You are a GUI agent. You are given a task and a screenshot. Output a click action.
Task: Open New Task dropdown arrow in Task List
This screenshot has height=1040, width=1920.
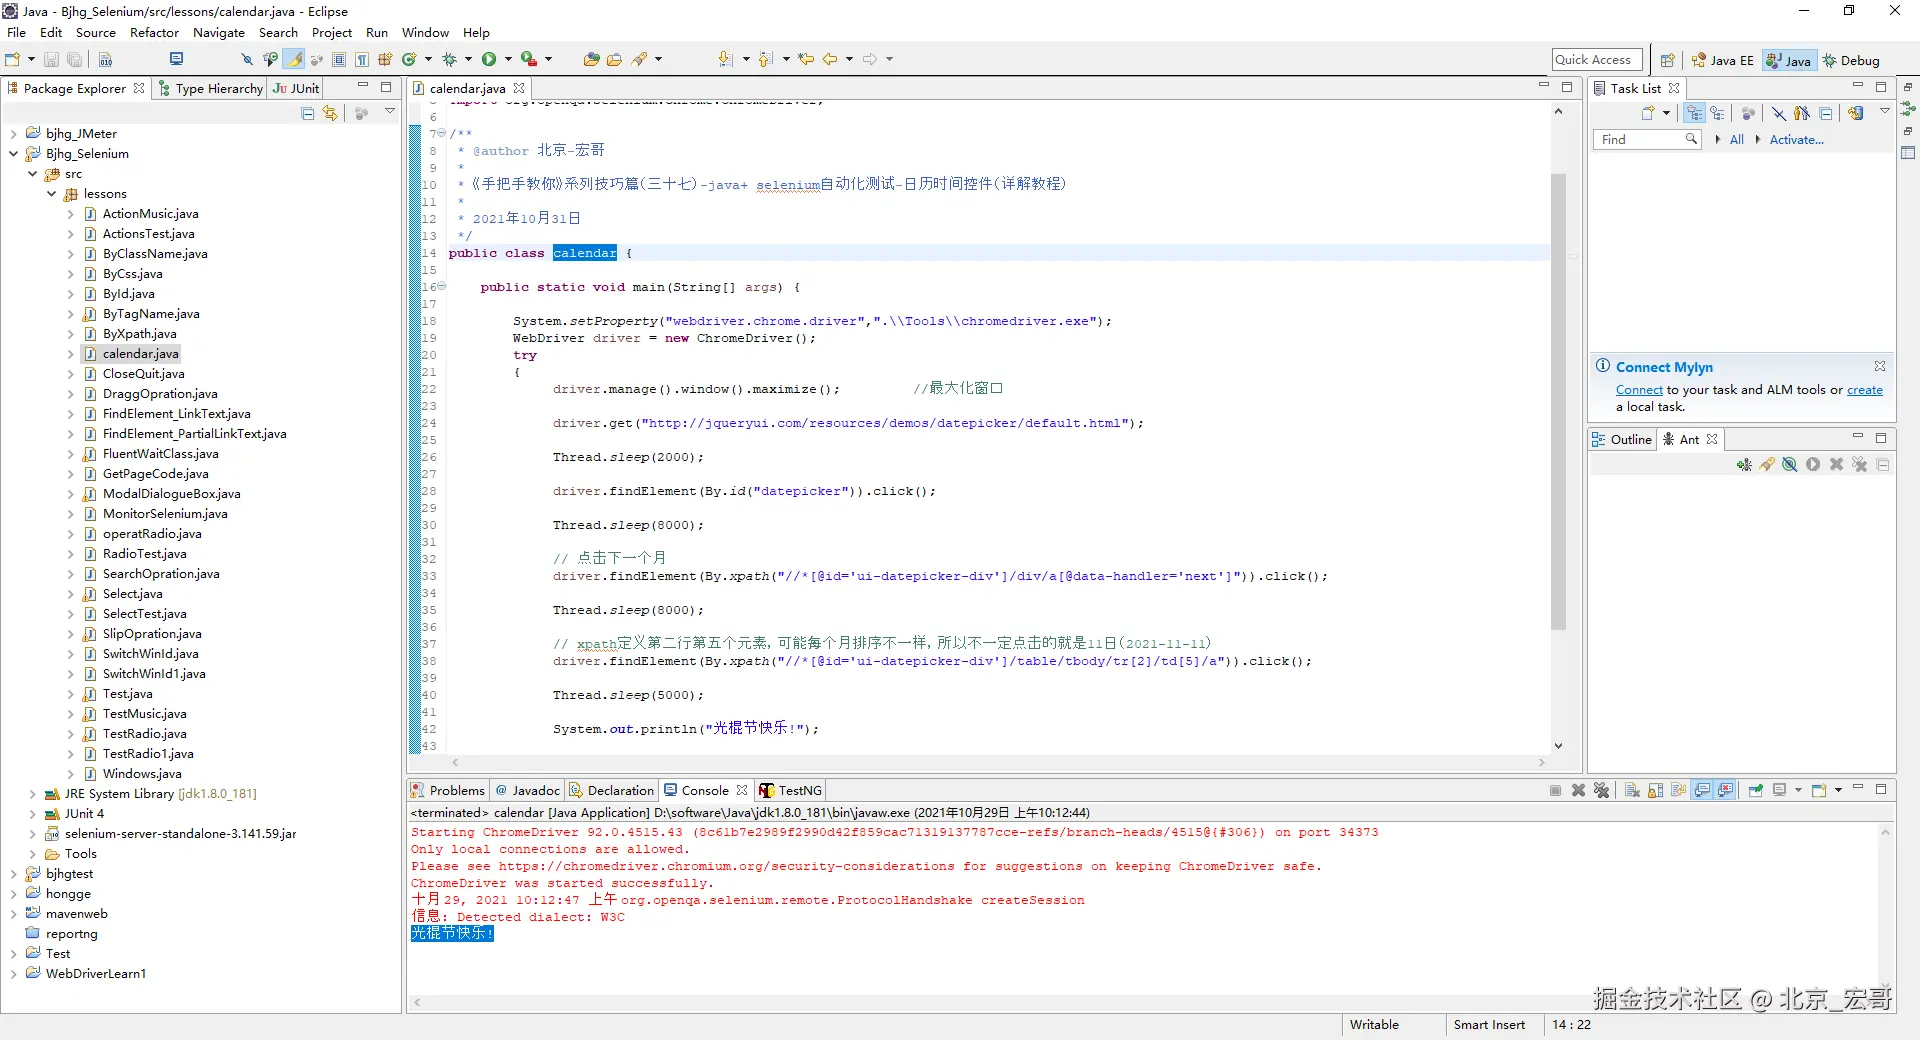click(1666, 114)
